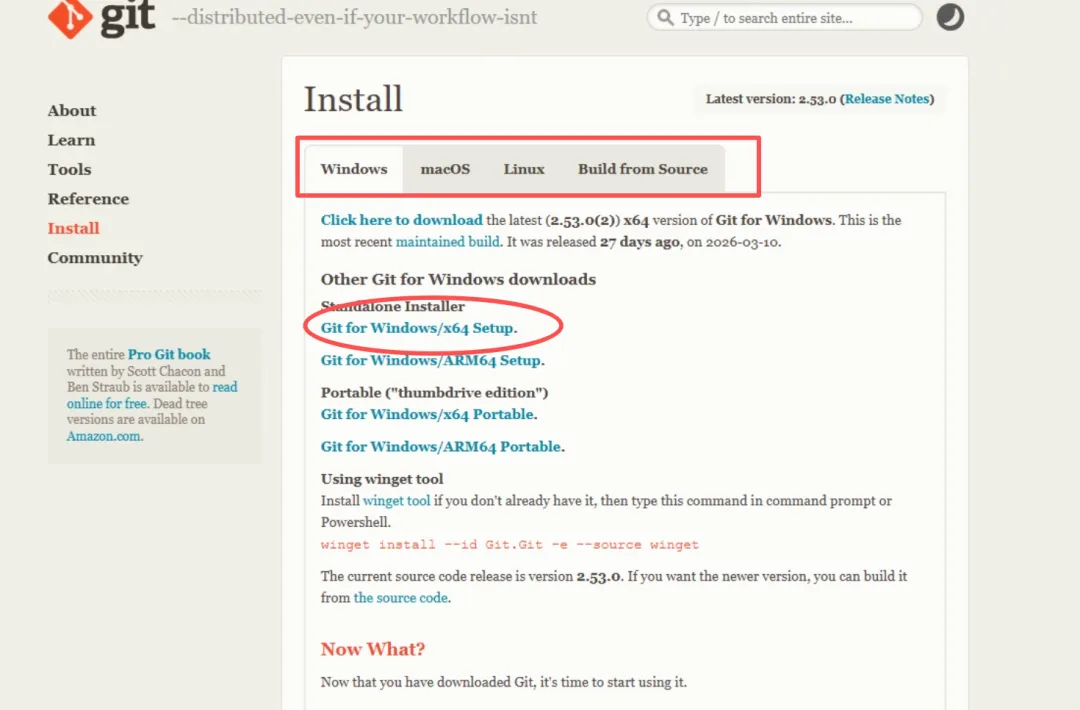Click the Git diamond logo icon
This screenshot has width=1080, height=710.
click(x=70, y=18)
